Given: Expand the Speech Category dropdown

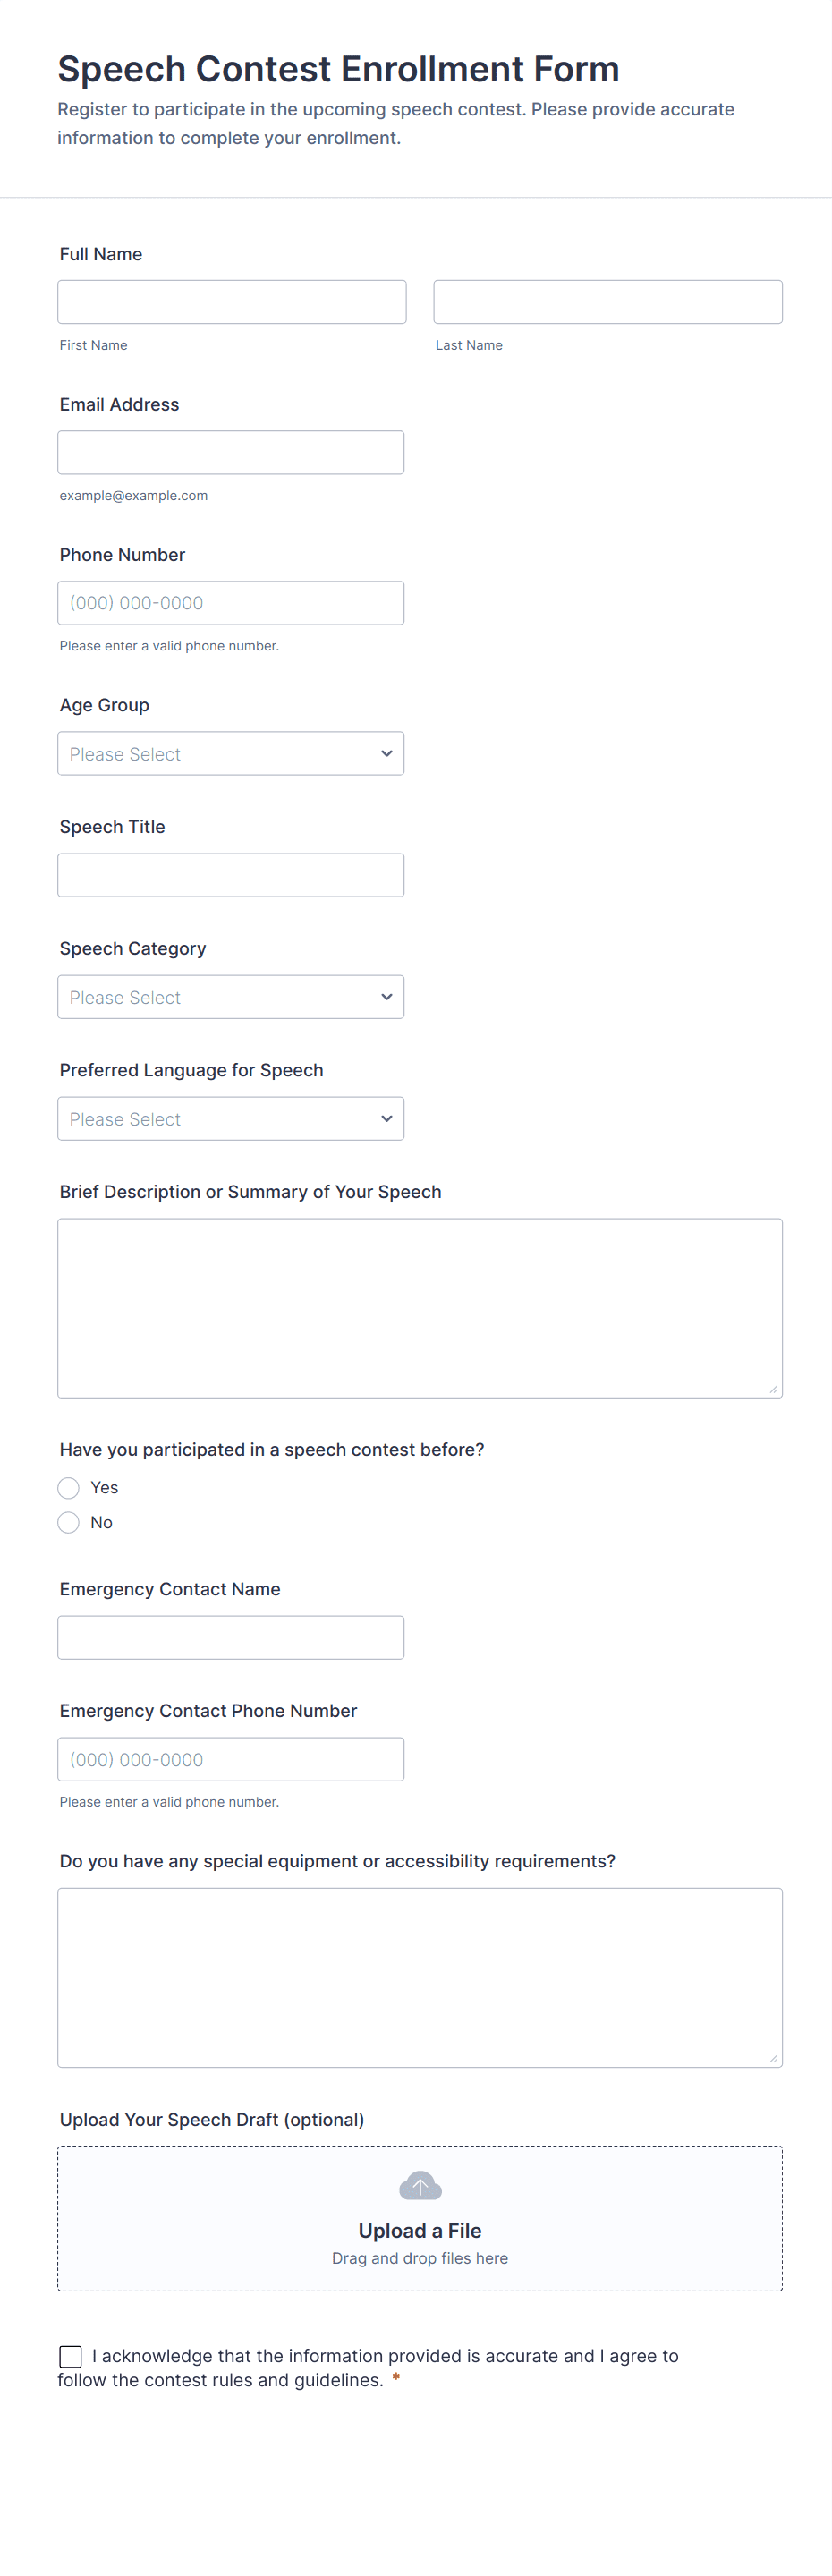Looking at the screenshot, I should click(231, 997).
